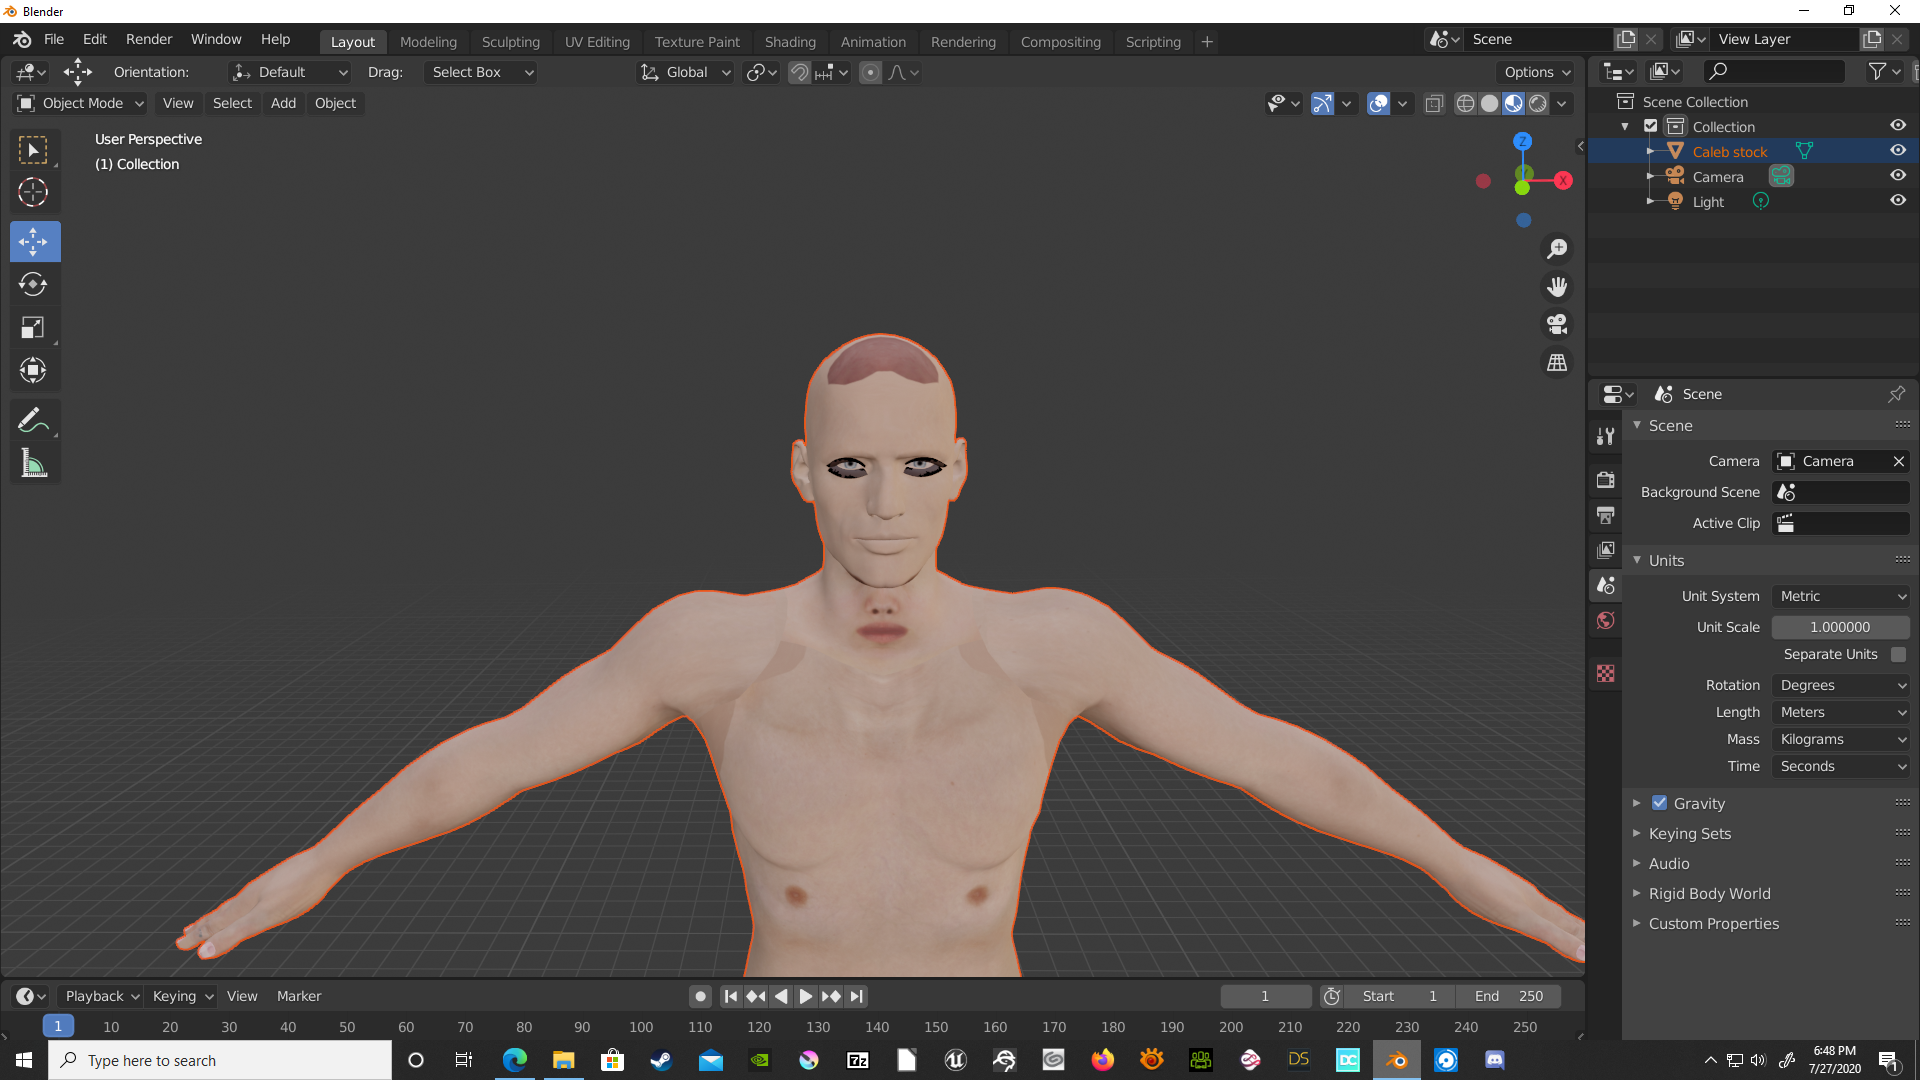Open the Output properties tab
The width and height of the screenshot is (1920, 1080).
coord(1606,515)
